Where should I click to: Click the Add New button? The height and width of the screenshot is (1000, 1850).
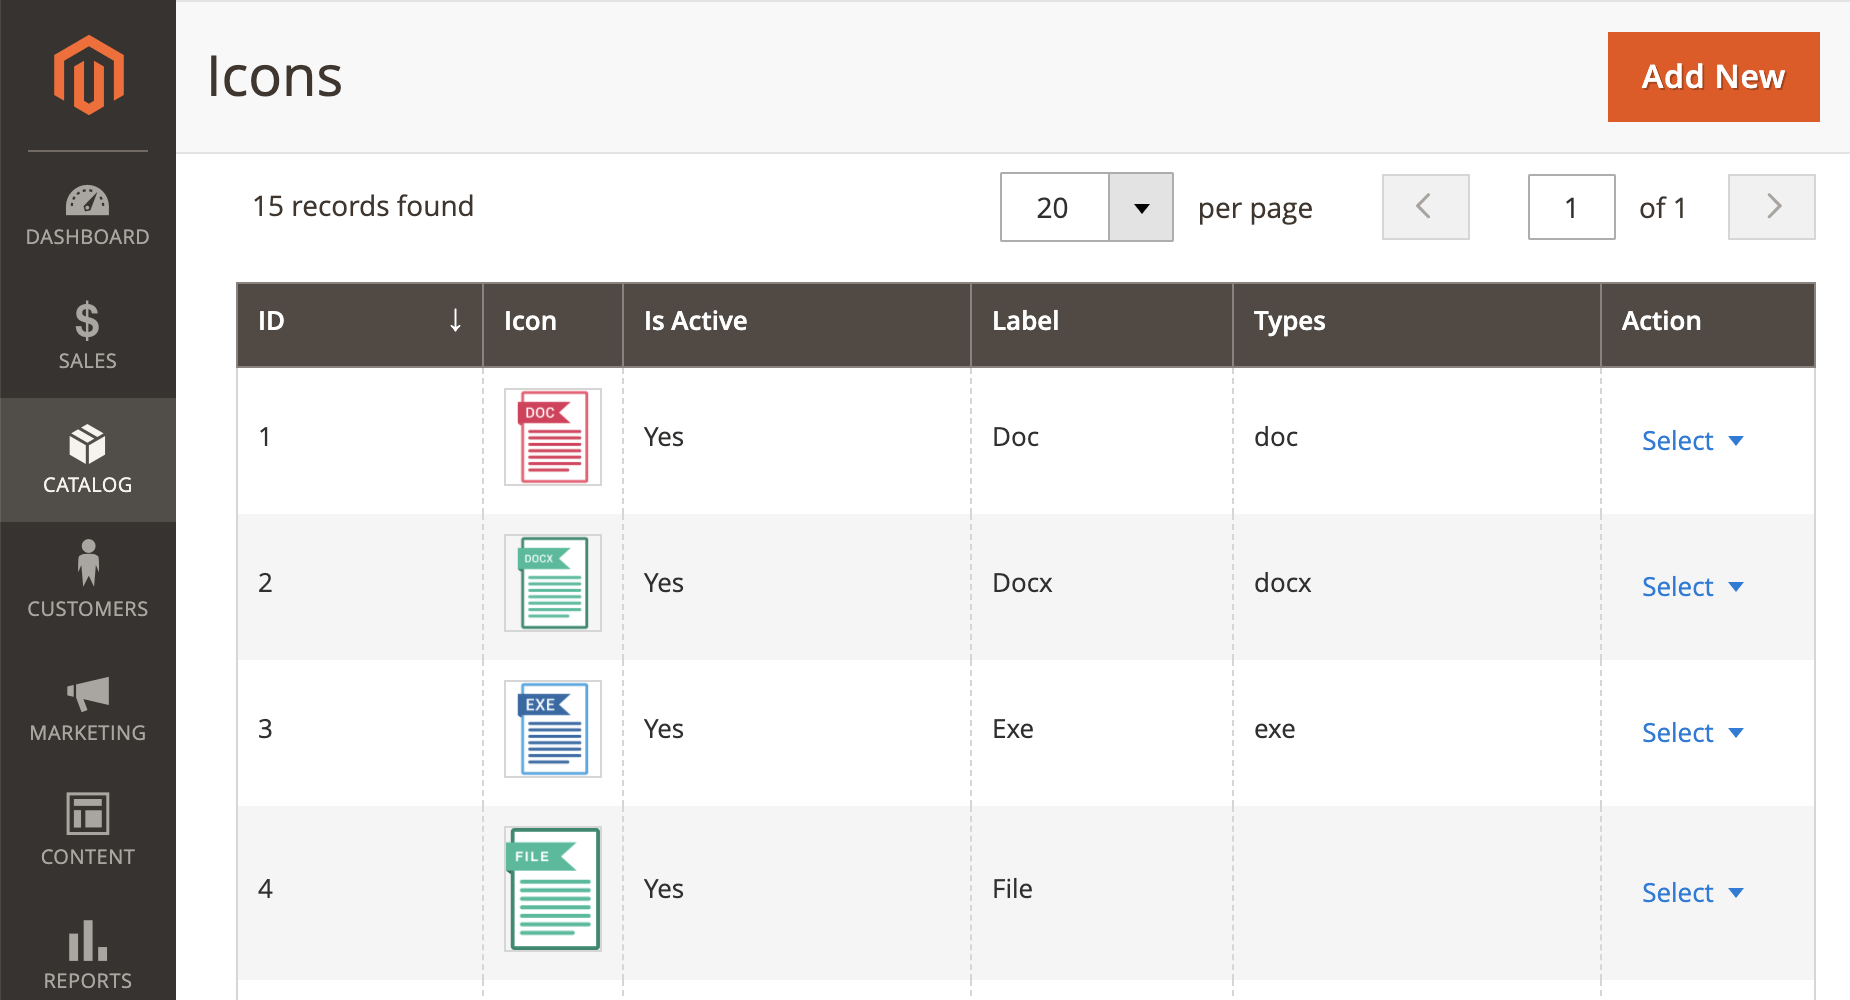tap(1713, 76)
